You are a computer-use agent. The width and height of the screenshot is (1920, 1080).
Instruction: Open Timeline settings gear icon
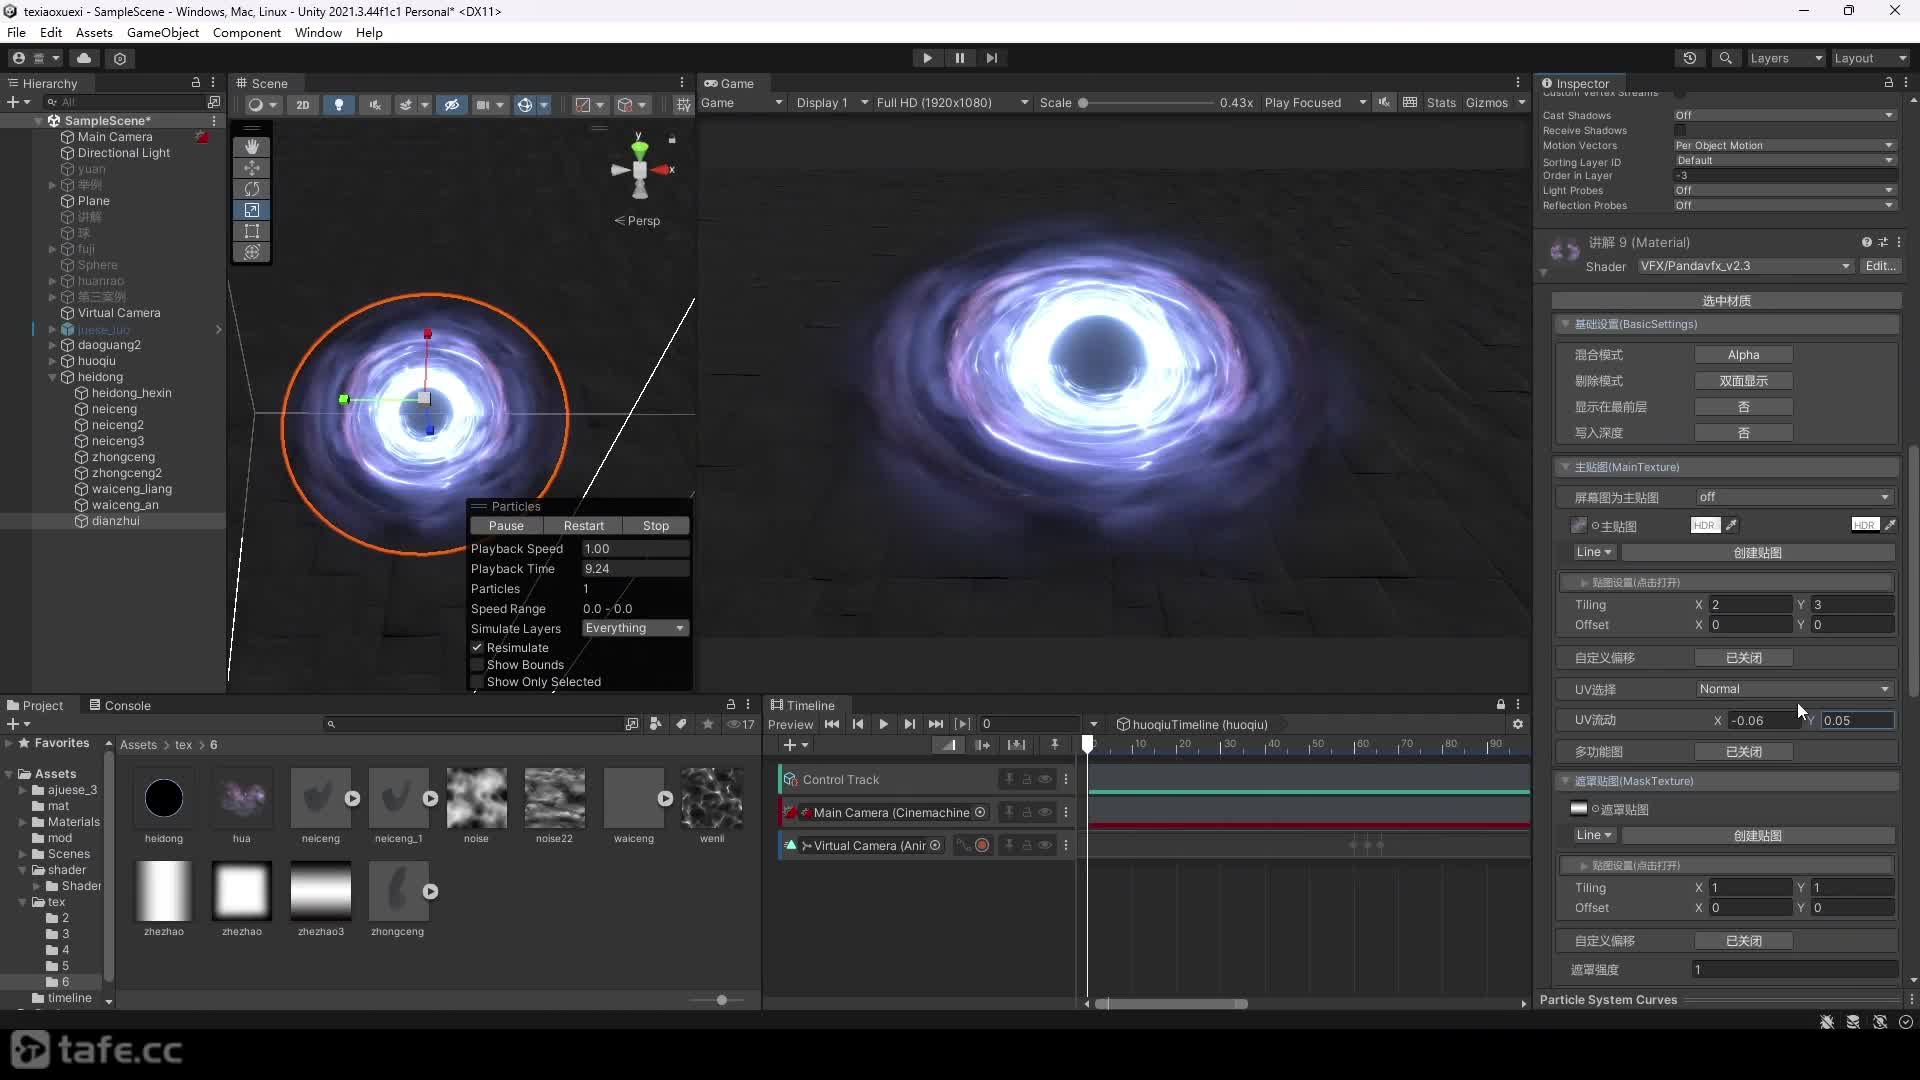point(1518,724)
